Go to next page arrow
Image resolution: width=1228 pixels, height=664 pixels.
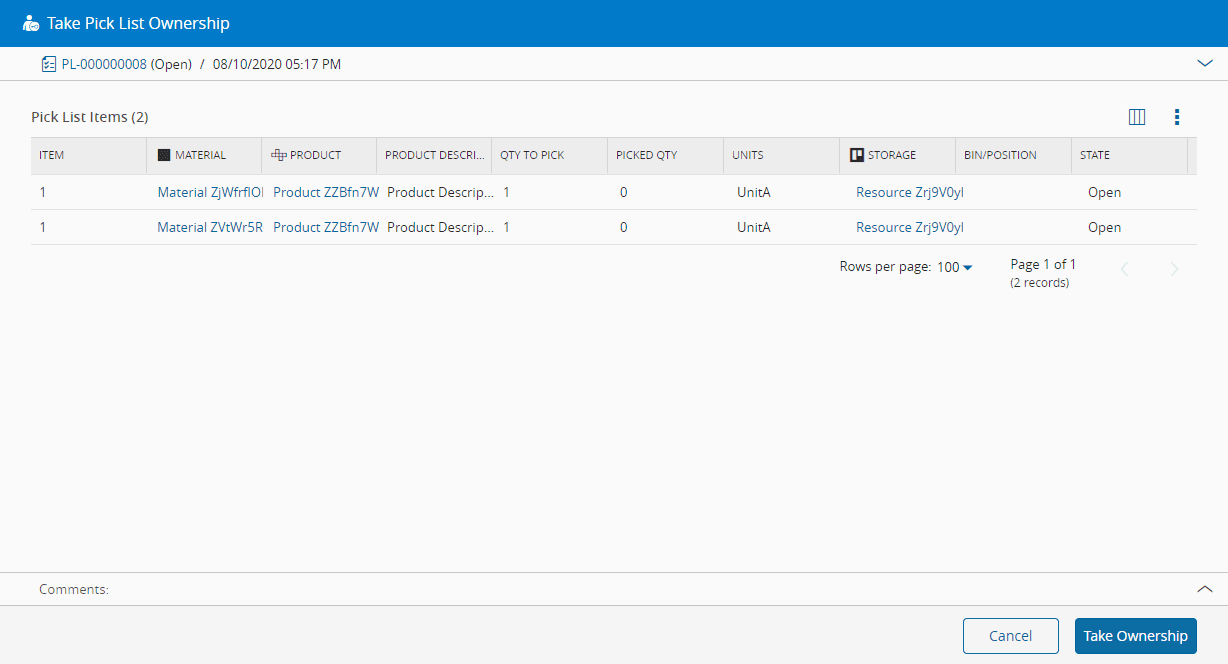coord(1175,269)
